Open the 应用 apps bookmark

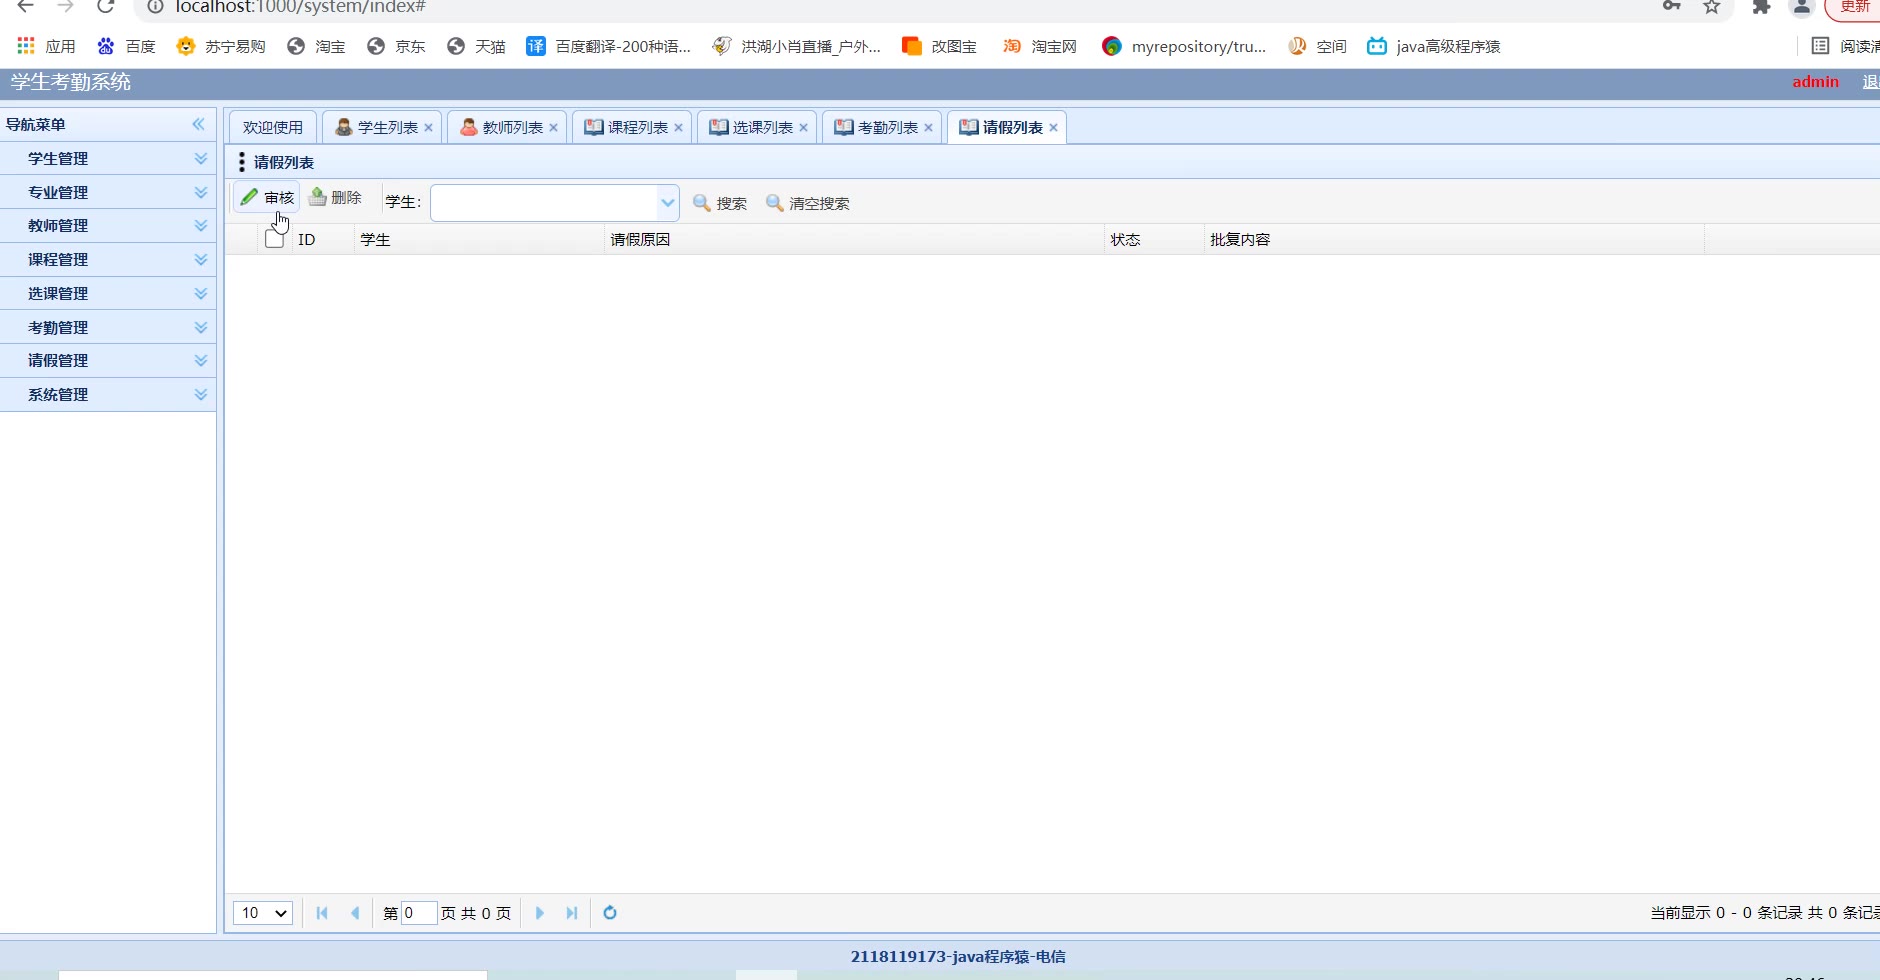pyautogui.click(x=46, y=46)
